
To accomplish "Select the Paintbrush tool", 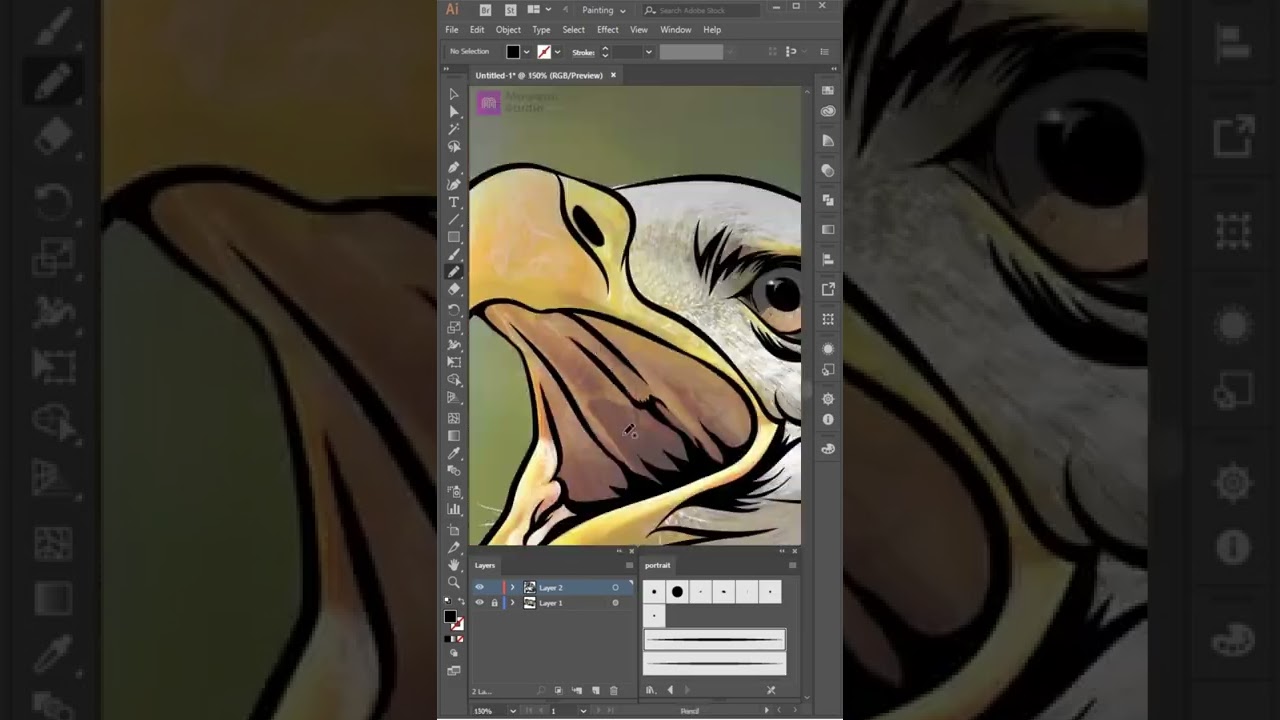I will (454, 254).
